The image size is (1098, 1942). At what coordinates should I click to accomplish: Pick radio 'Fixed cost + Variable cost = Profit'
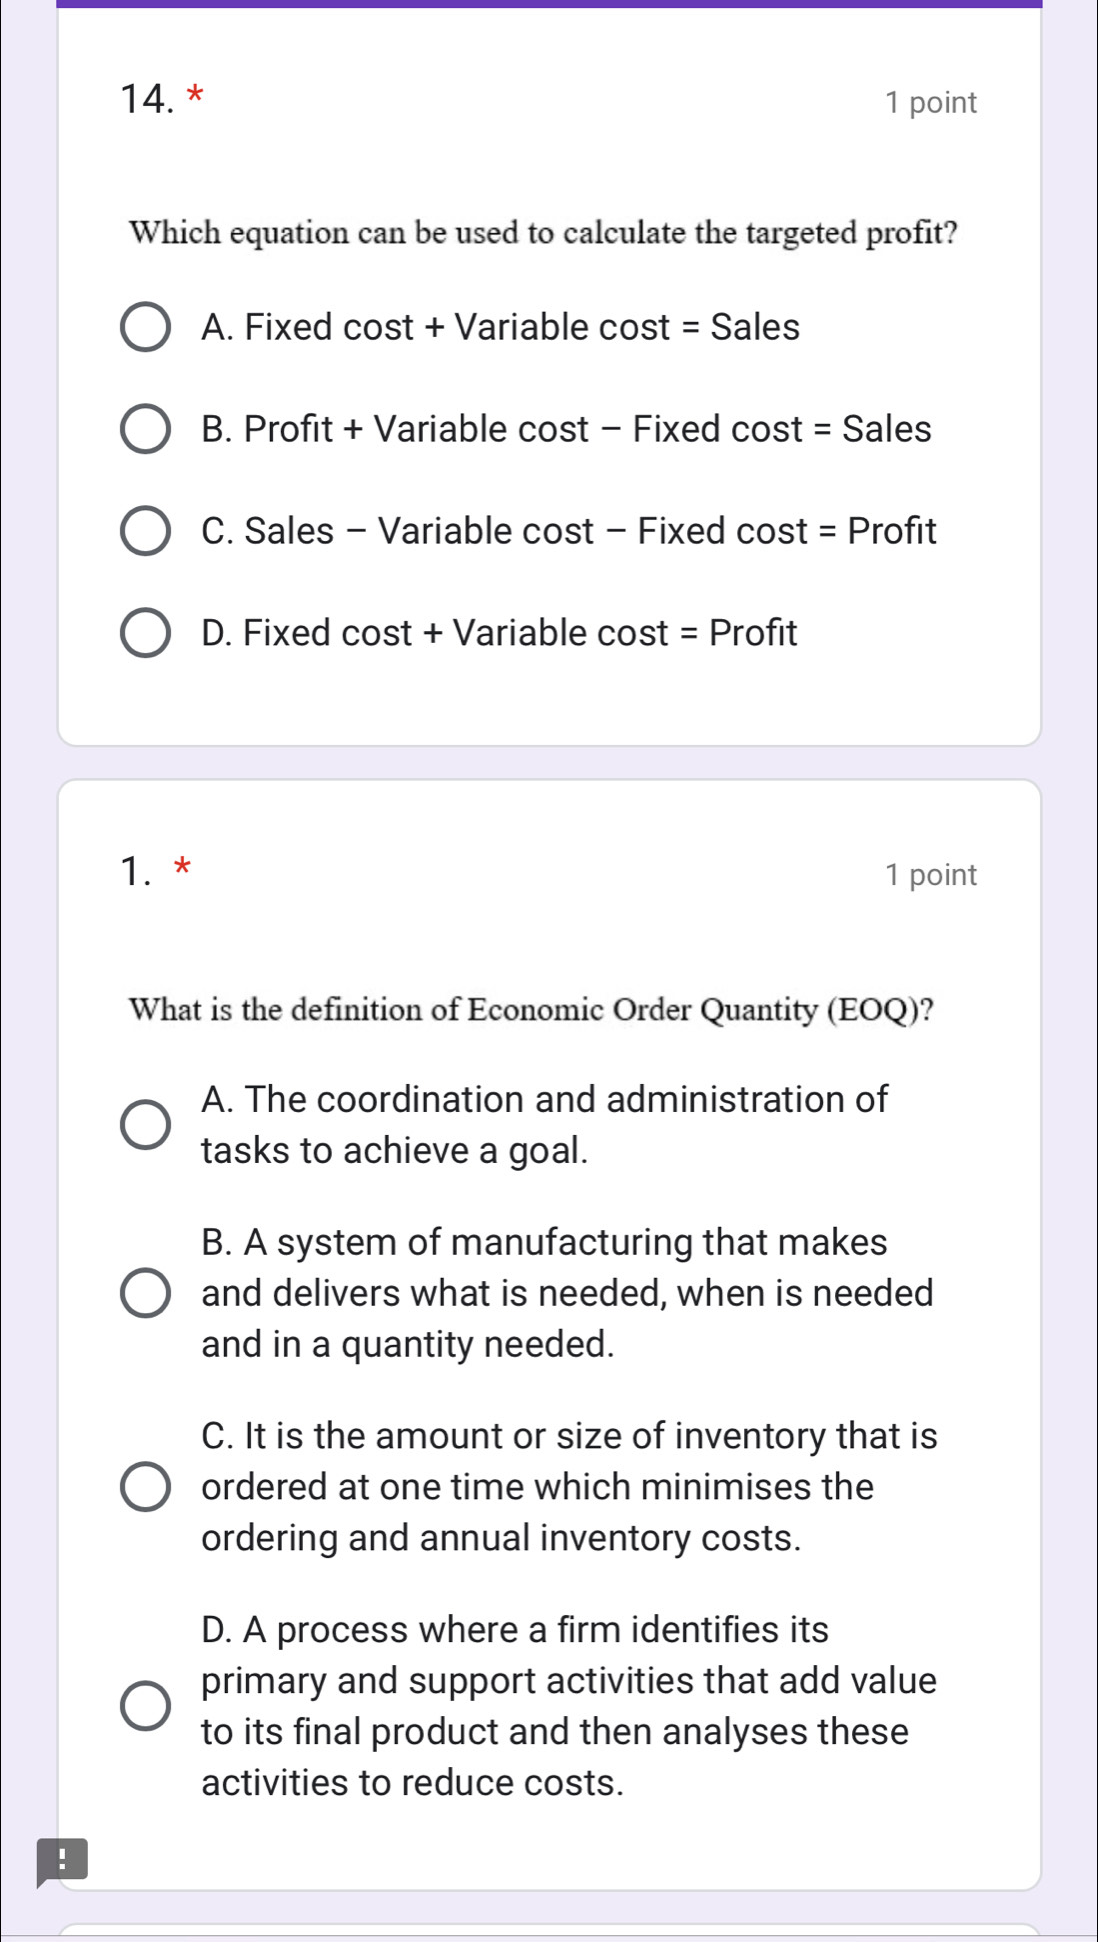pyautogui.click(x=145, y=633)
